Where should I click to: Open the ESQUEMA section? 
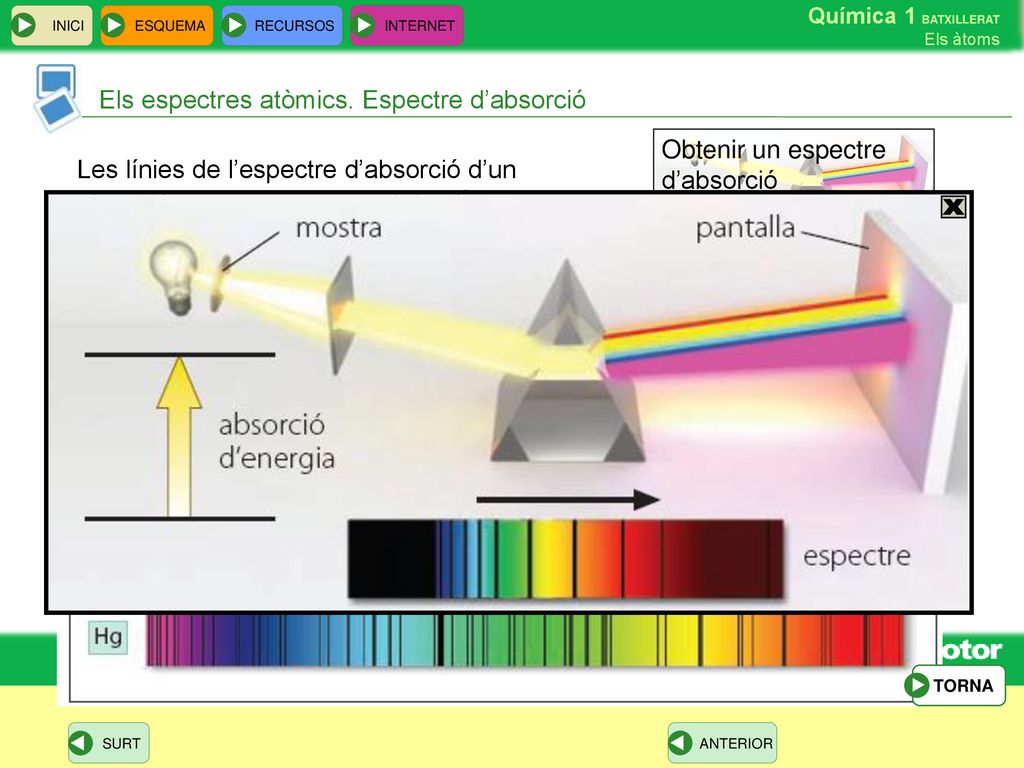coord(157,25)
